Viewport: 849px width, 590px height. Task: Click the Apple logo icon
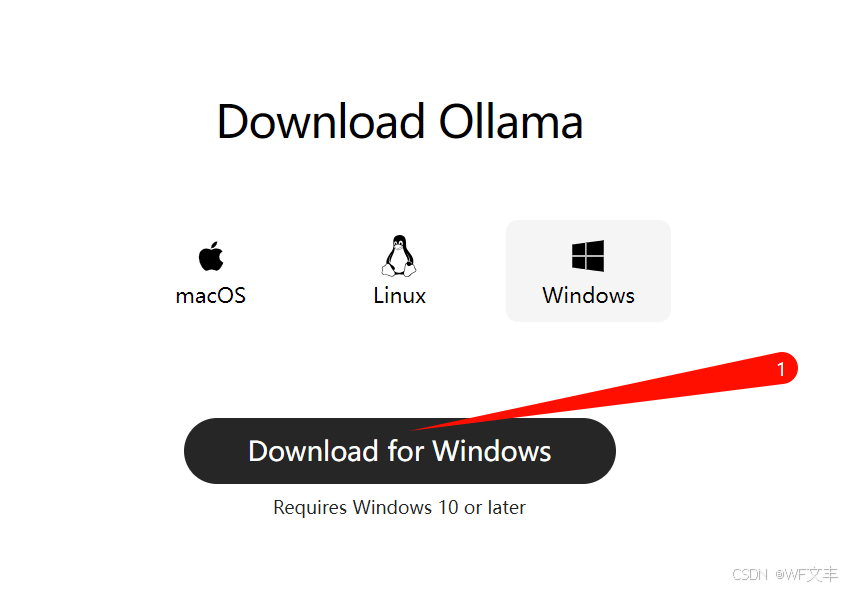point(211,255)
